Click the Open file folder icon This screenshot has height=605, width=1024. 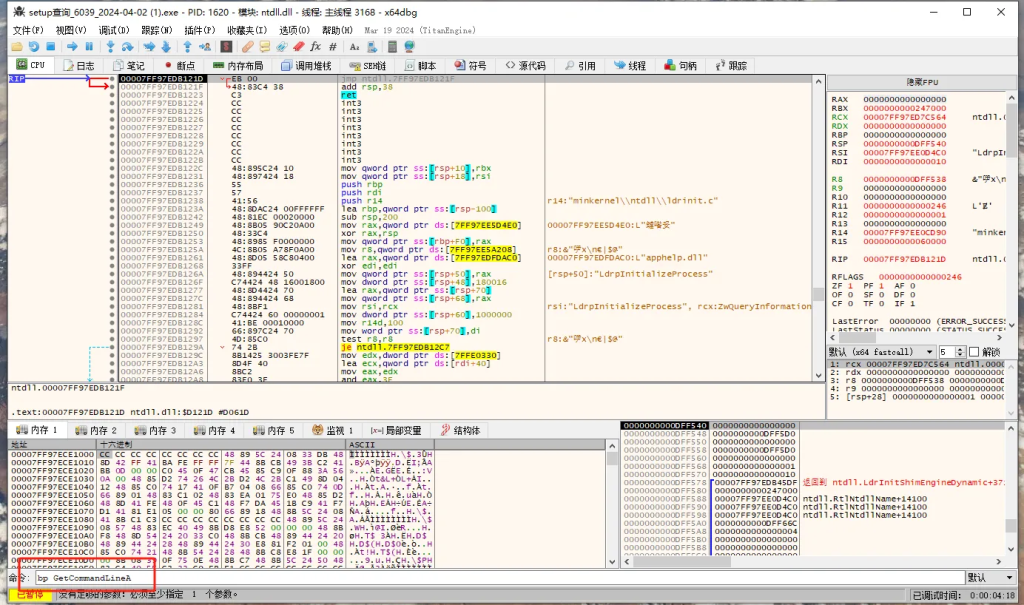click(17, 47)
